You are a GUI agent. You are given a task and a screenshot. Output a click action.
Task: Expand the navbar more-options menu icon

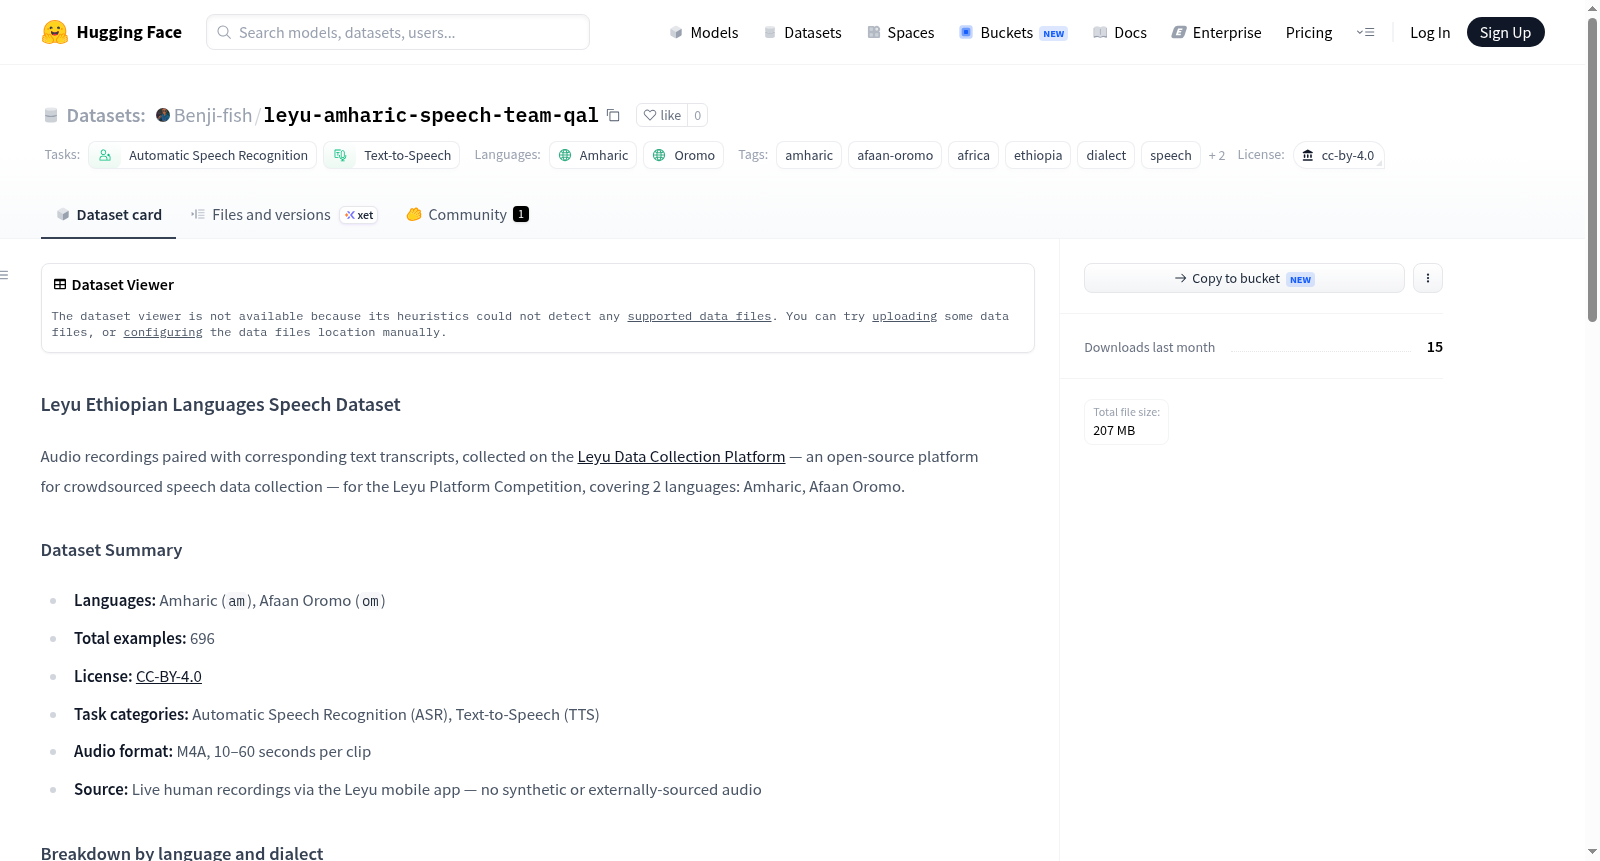coord(1365,32)
